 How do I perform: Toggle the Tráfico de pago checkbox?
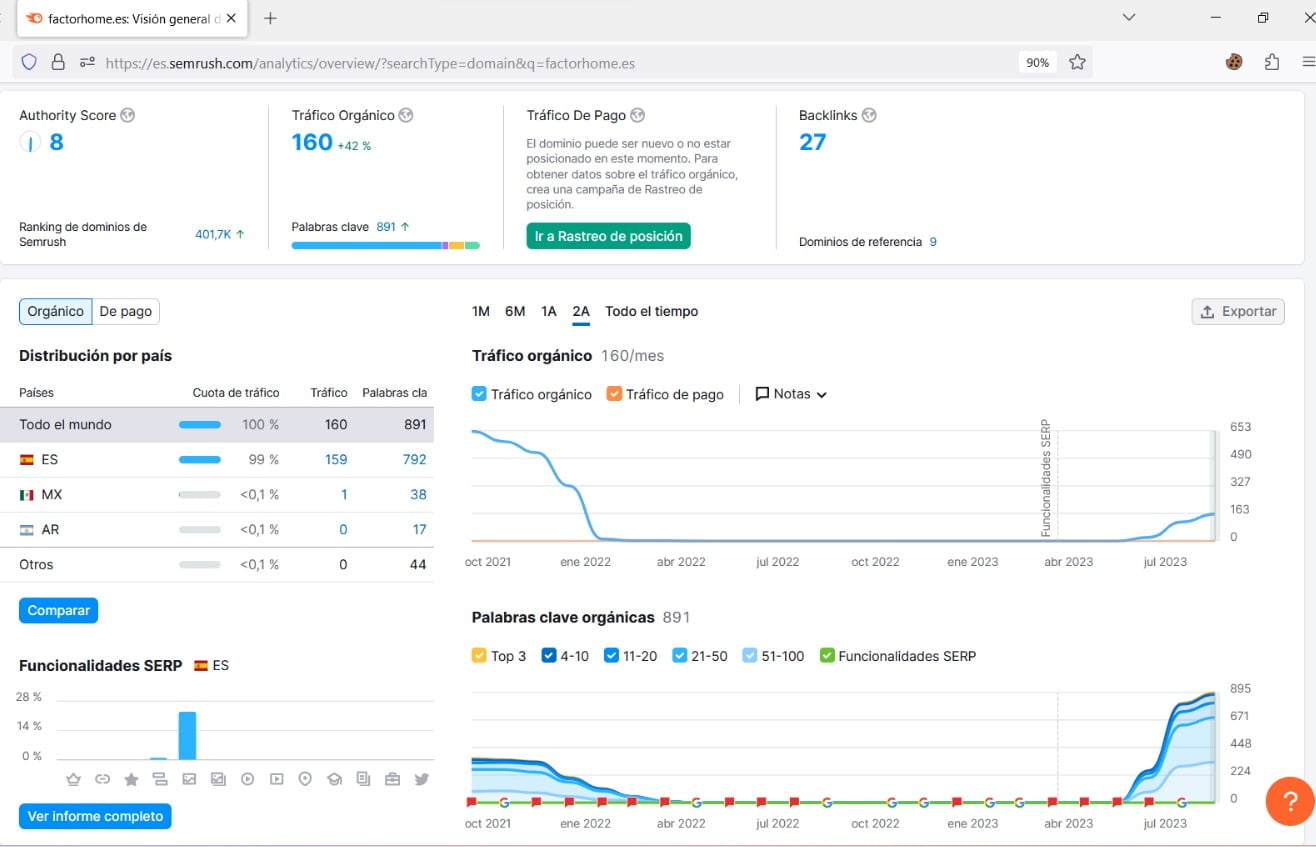(614, 394)
